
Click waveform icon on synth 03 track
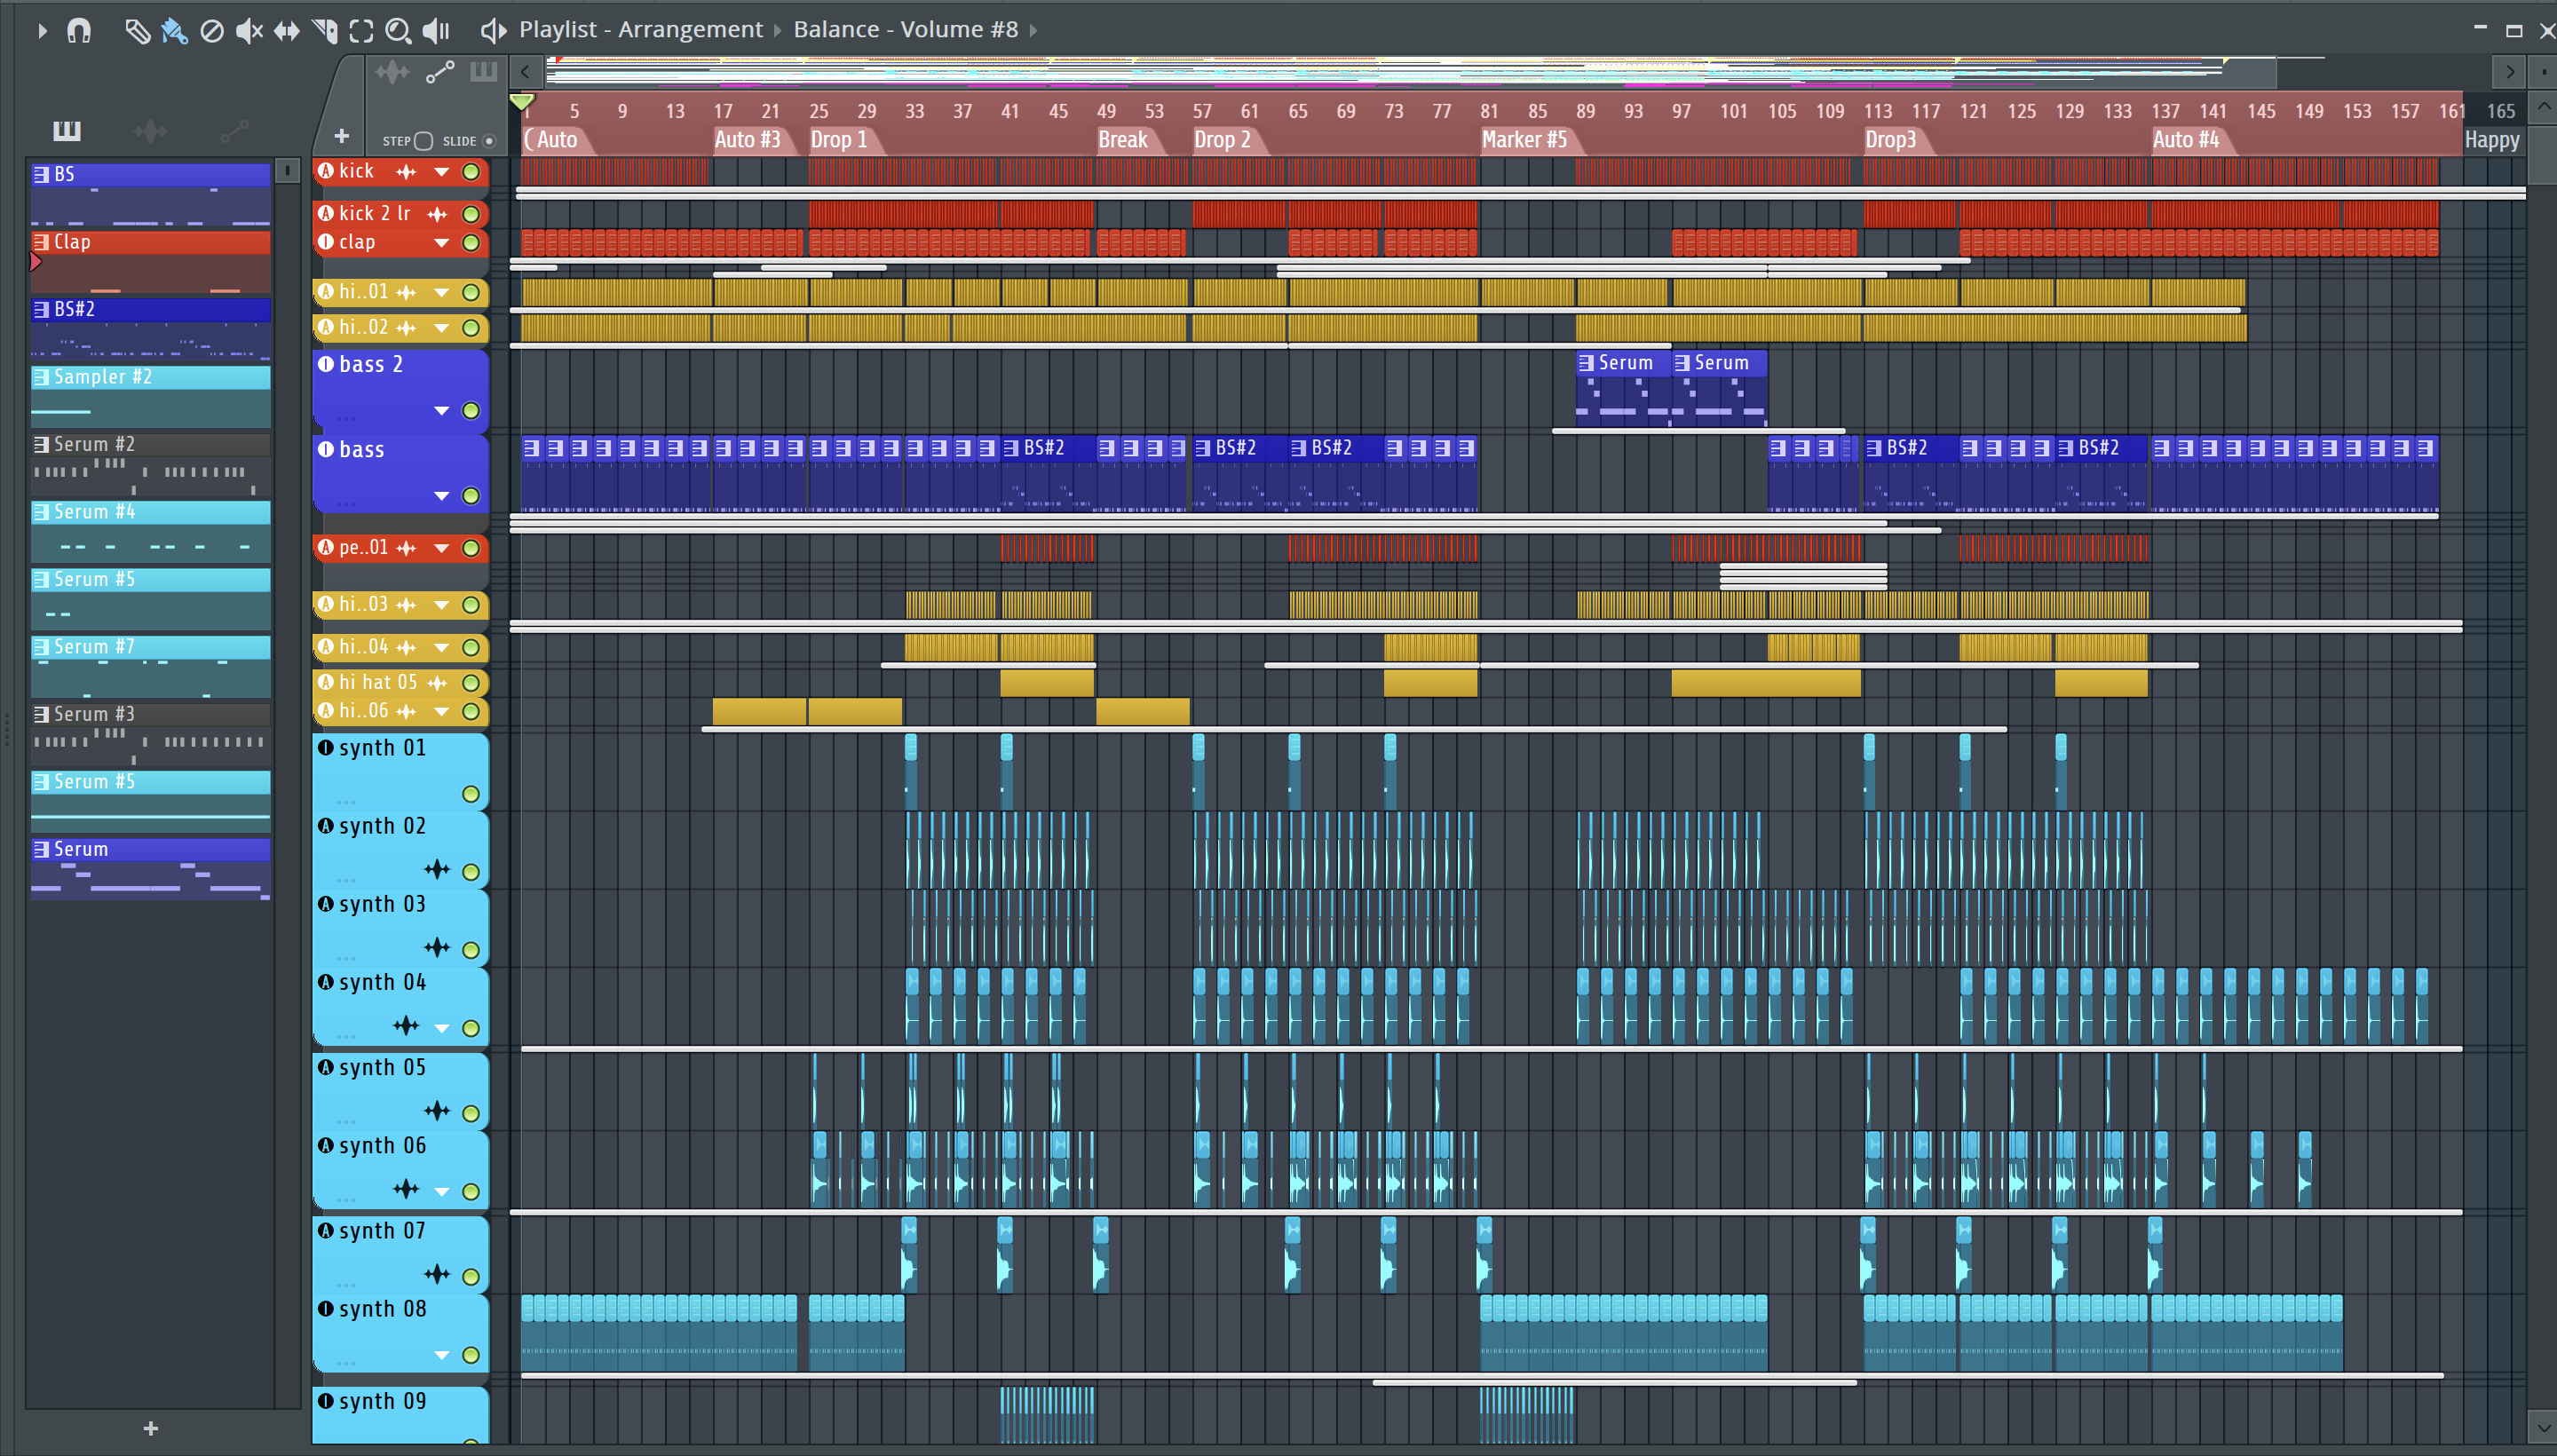437,947
